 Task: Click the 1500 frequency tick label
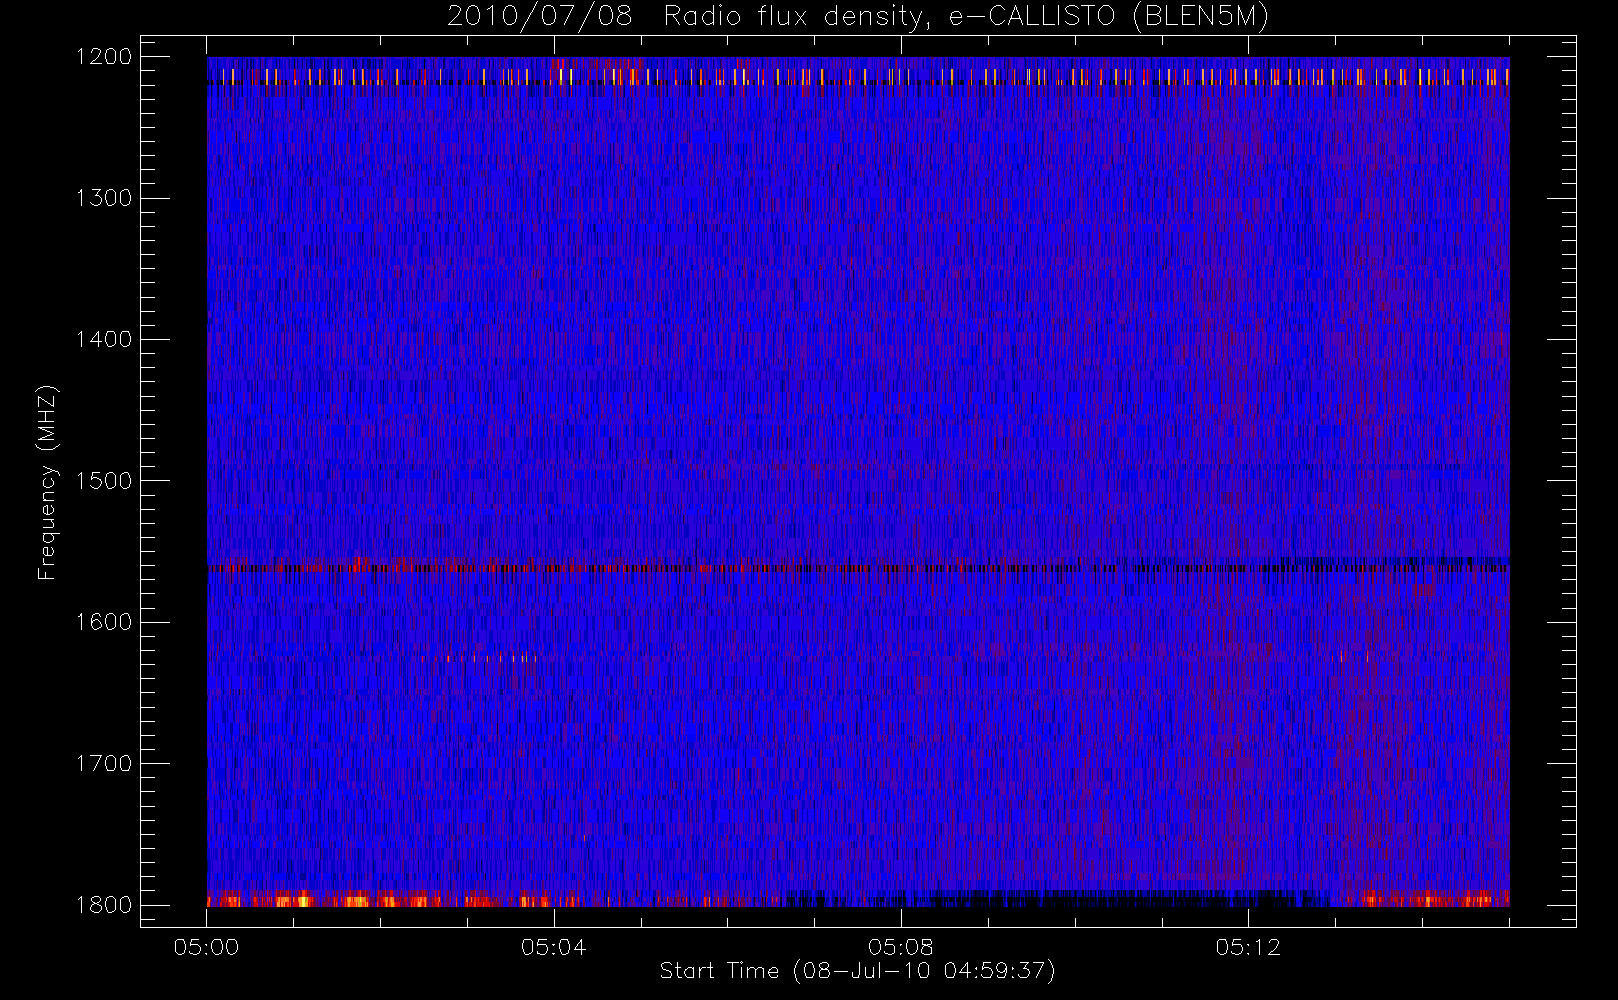[x=104, y=480]
